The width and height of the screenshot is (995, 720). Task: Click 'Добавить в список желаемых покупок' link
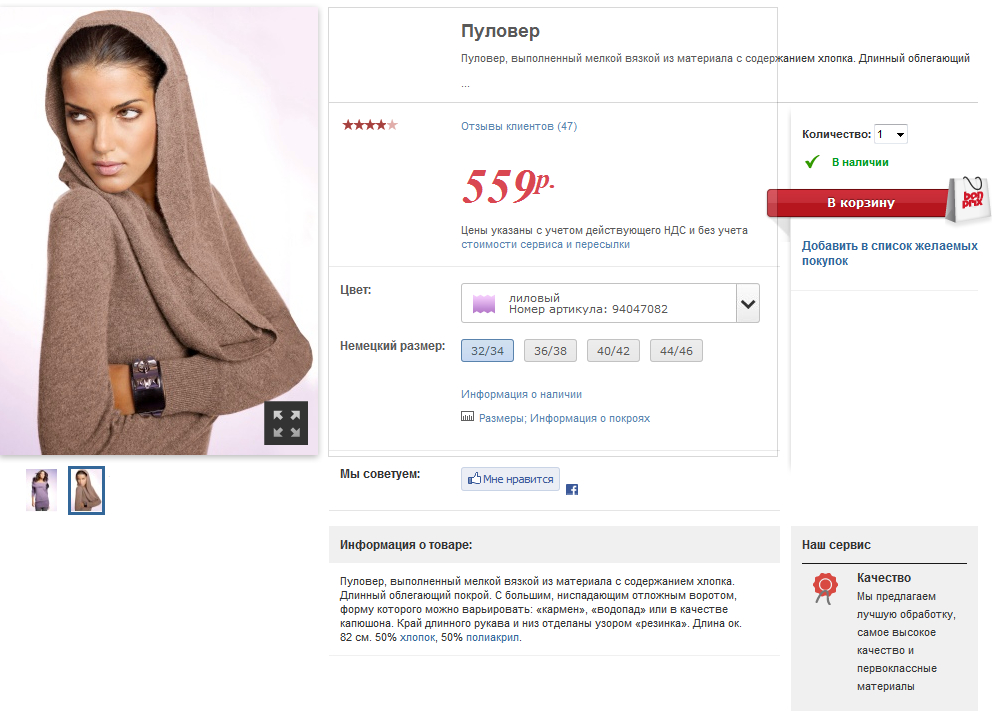(889, 253)
